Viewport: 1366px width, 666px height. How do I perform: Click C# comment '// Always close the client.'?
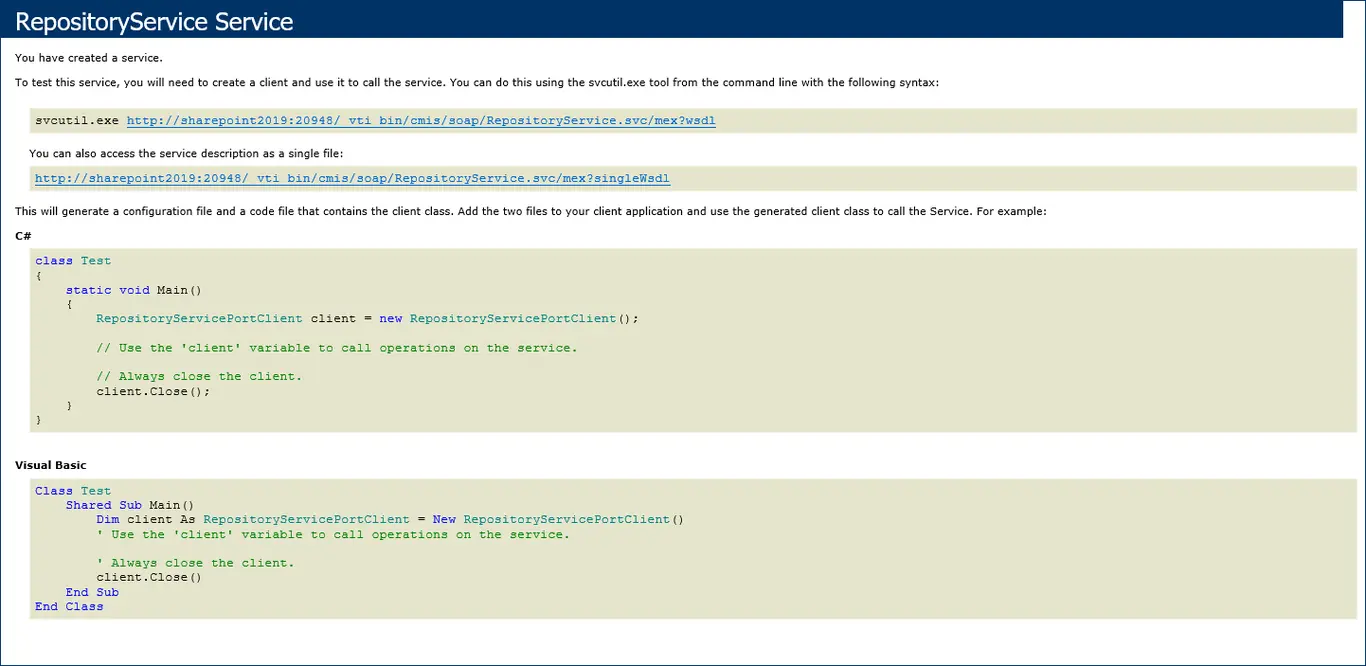(199, 377)
